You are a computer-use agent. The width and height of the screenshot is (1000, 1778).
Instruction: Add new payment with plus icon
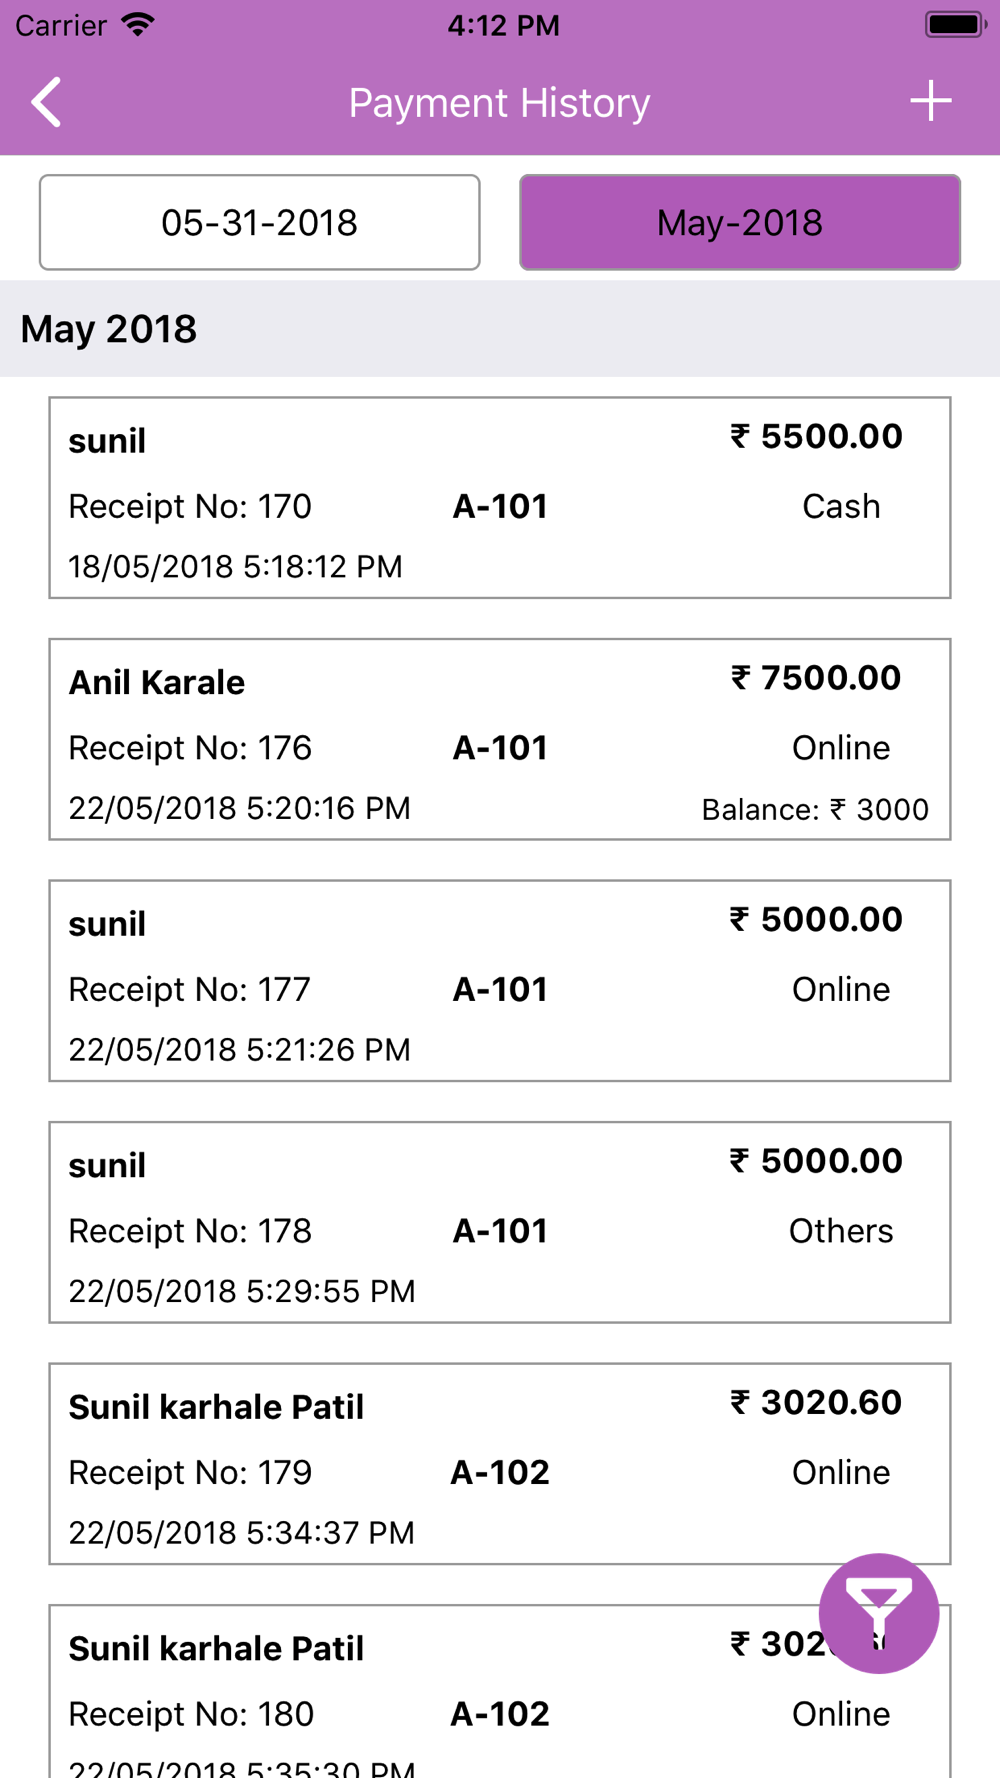tap(930, 101)
